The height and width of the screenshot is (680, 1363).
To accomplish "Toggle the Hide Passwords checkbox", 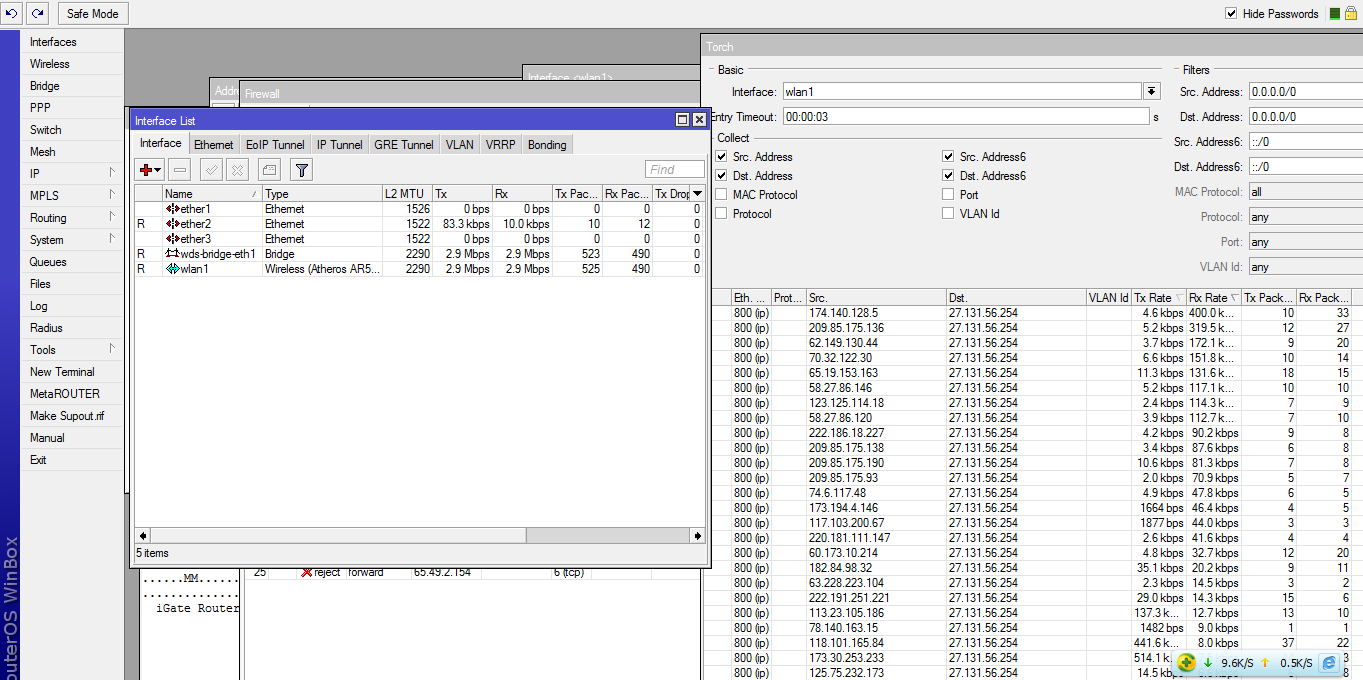I will tap(1232, 14).
